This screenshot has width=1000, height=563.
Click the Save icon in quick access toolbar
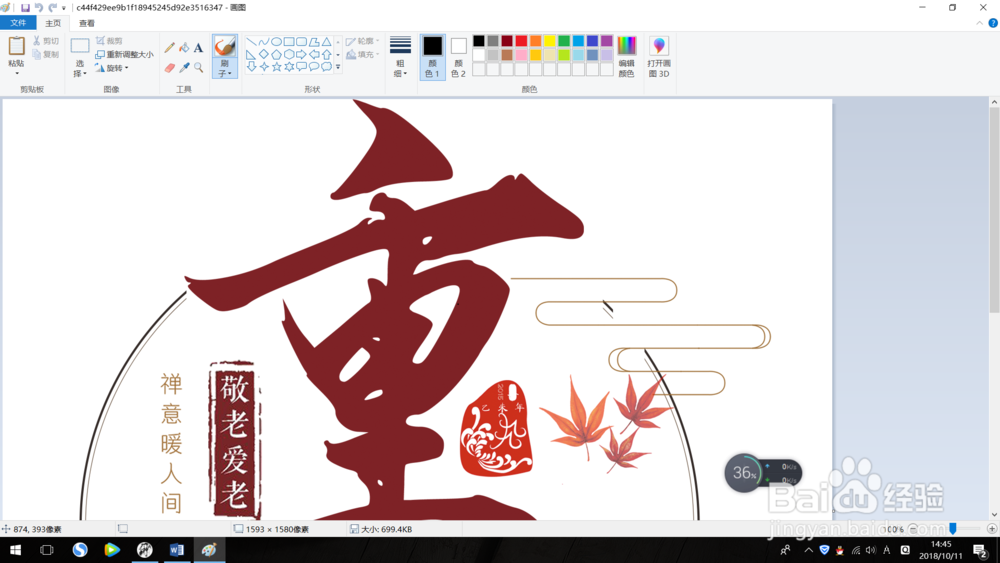click(x=26, y=8)
